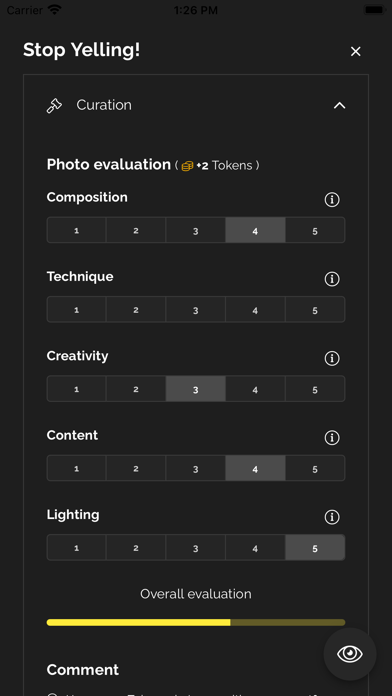
Task: View the Lighting info icon
Action: click(332, 517)
